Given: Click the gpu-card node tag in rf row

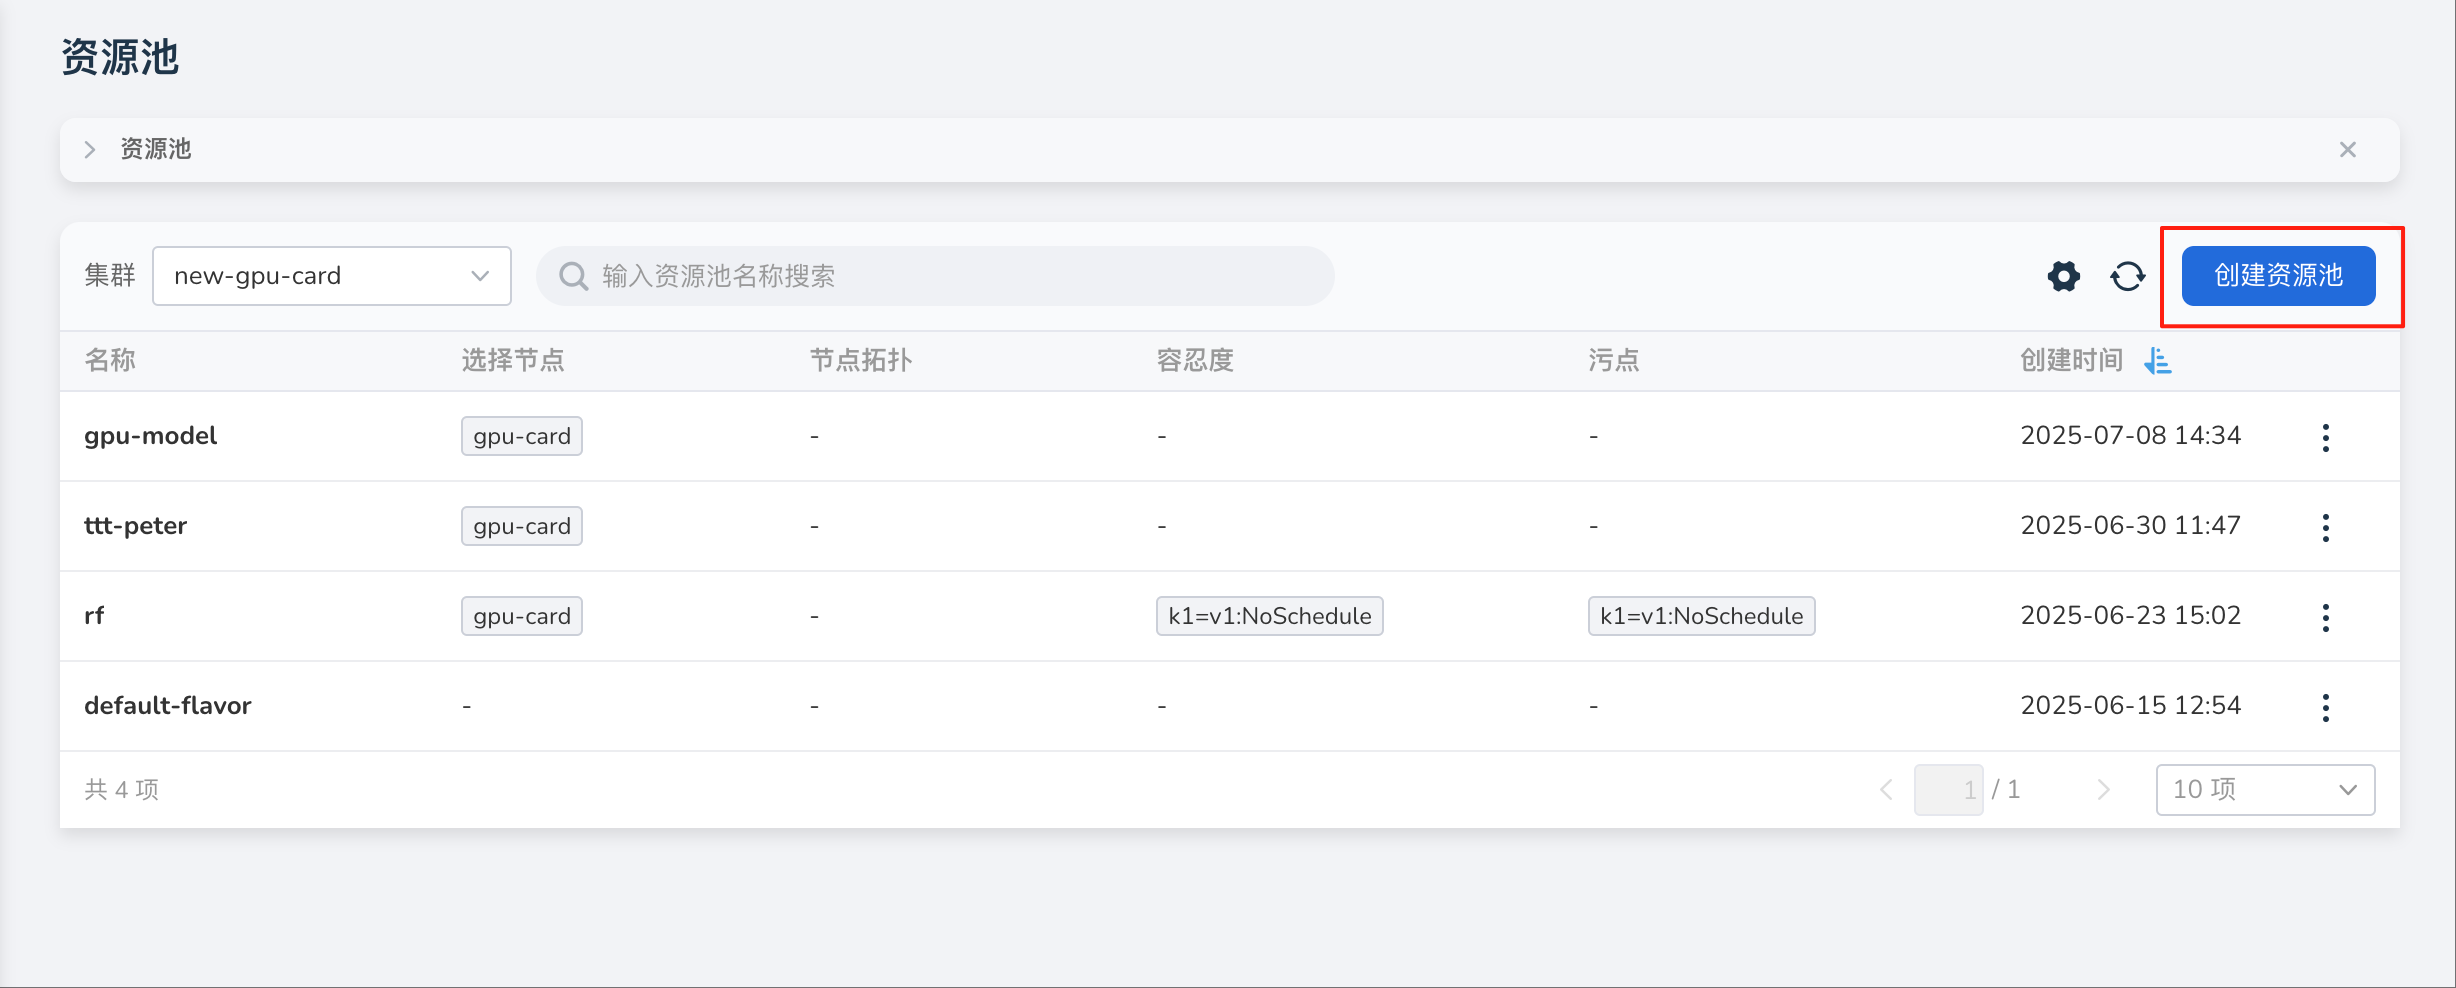Looking at the screenshot, I should pyautogui.click(x=521, y=616).
